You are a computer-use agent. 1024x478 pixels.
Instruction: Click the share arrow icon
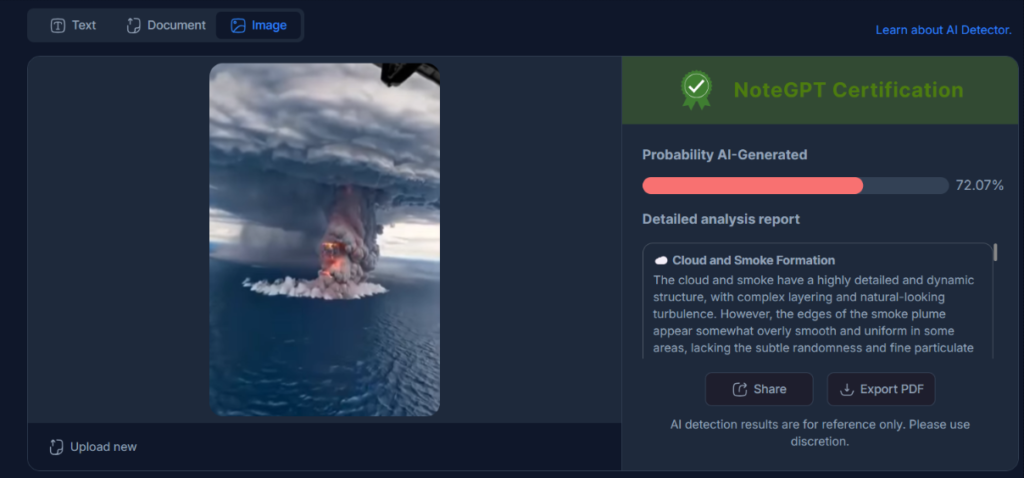[x=740, y=389]
